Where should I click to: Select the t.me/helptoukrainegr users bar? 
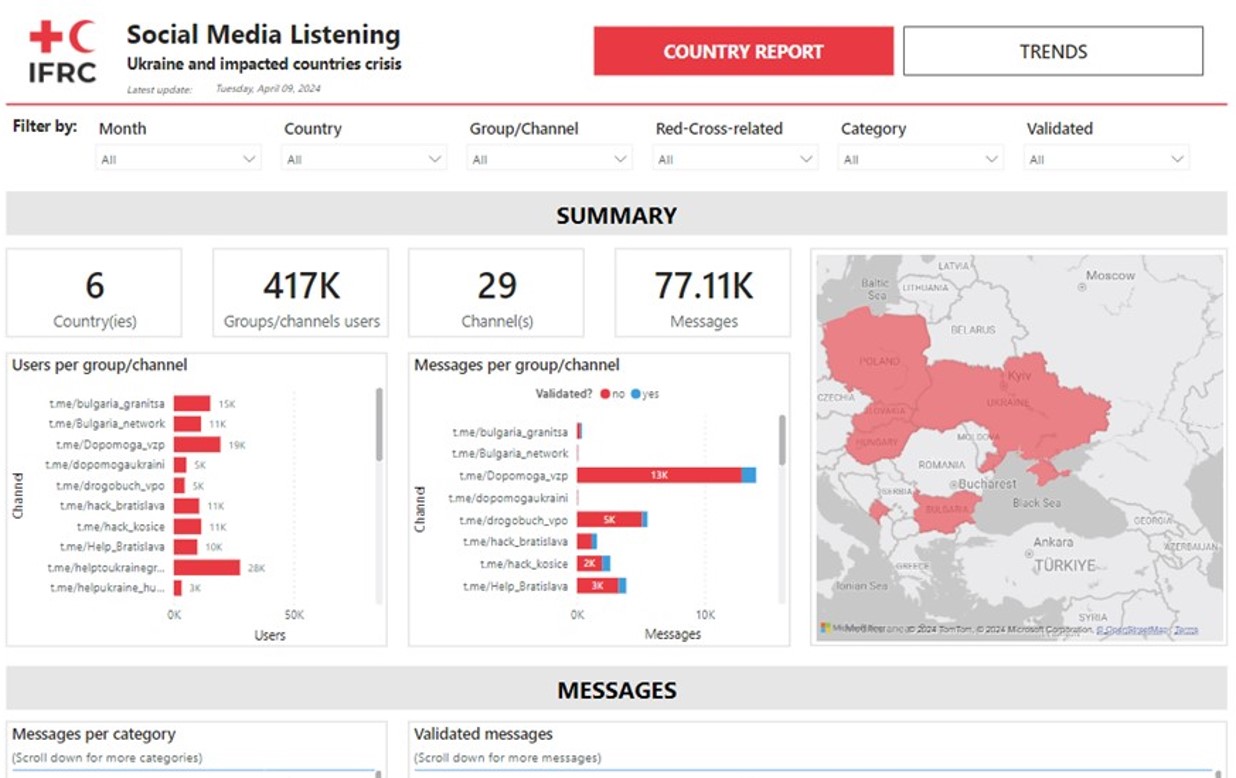click(206, 568)
